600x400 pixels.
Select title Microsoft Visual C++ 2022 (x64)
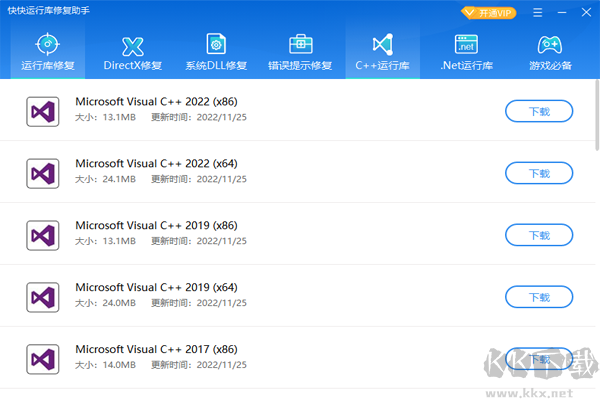(x=156, y=164)
